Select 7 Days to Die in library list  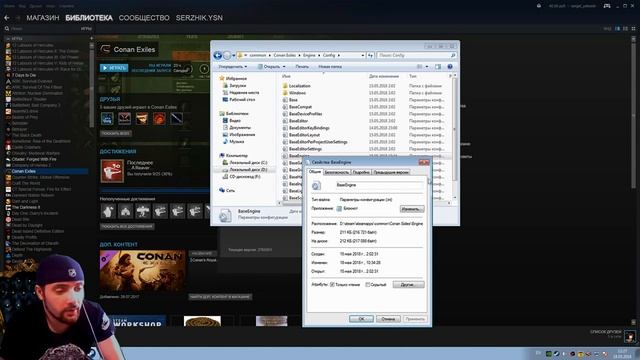pyautogui.click(x=24, y=75)
